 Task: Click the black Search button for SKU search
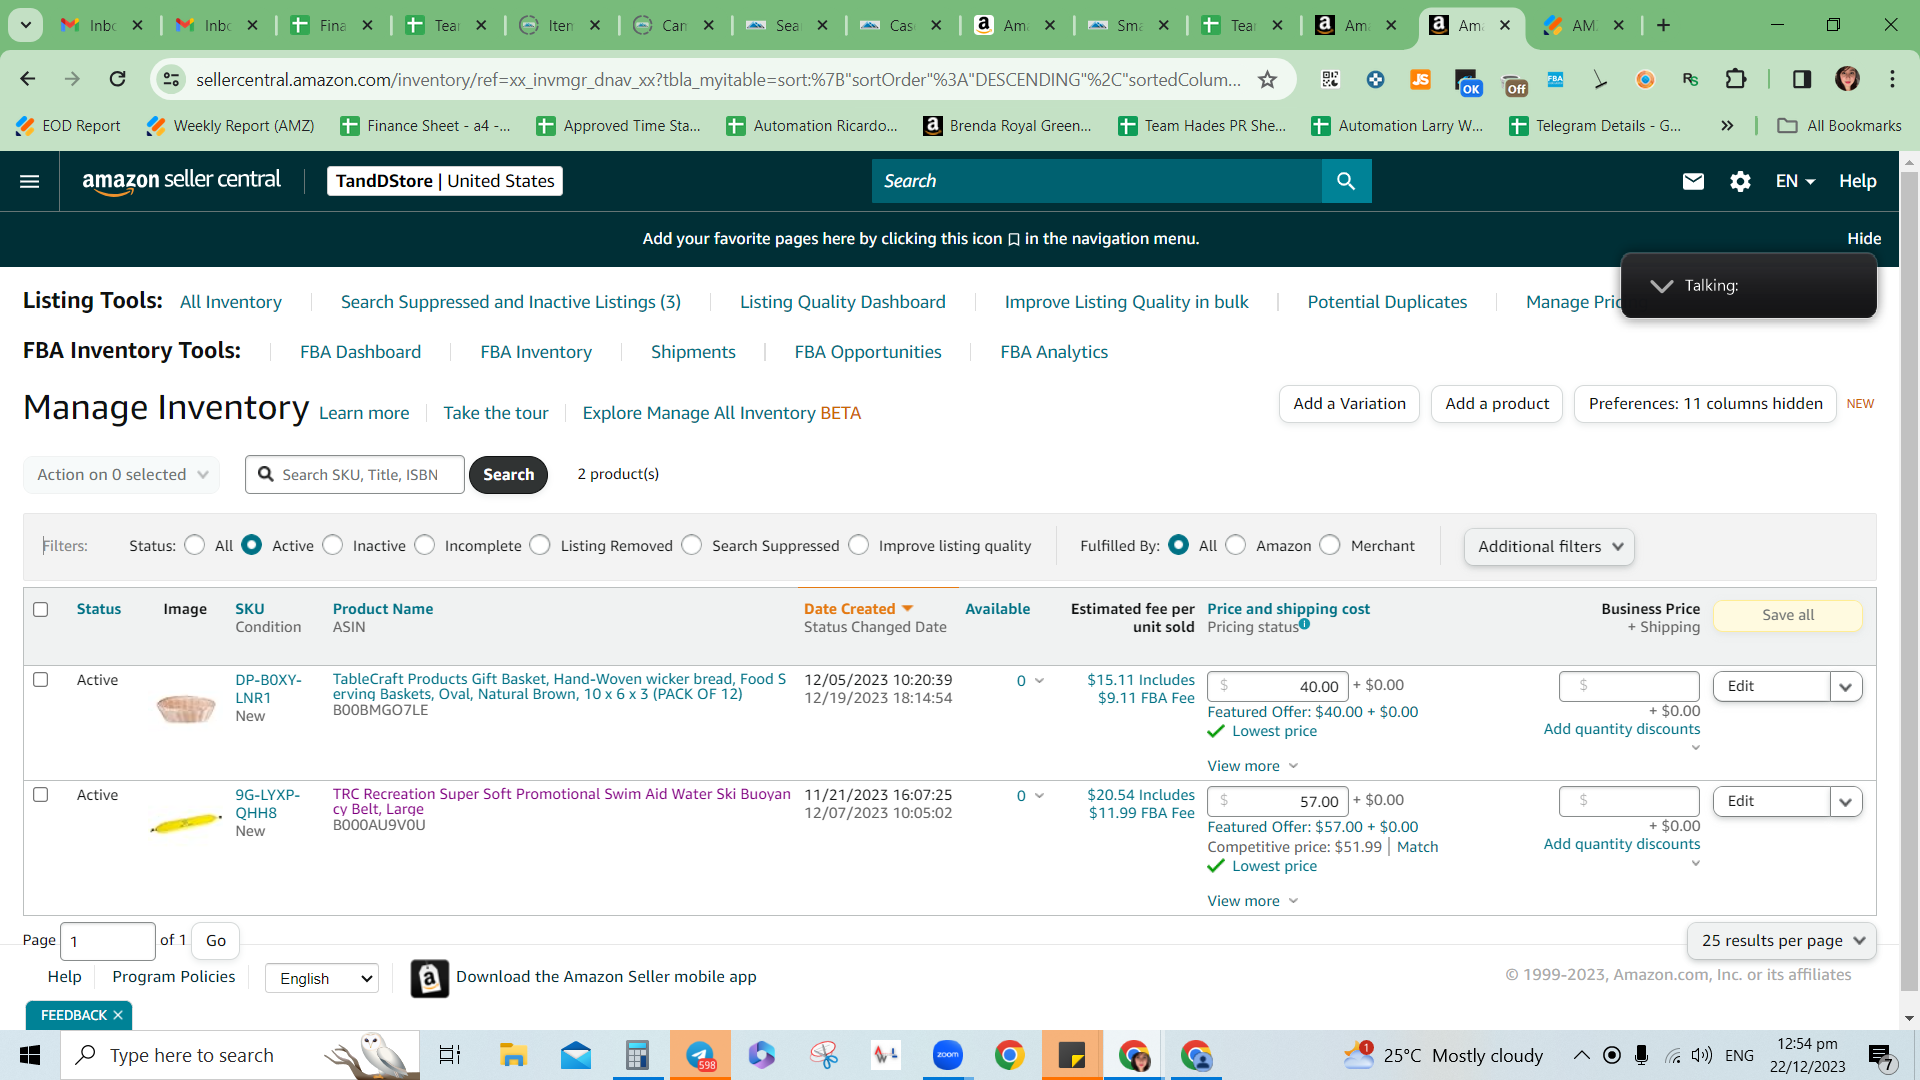point(508,475)
